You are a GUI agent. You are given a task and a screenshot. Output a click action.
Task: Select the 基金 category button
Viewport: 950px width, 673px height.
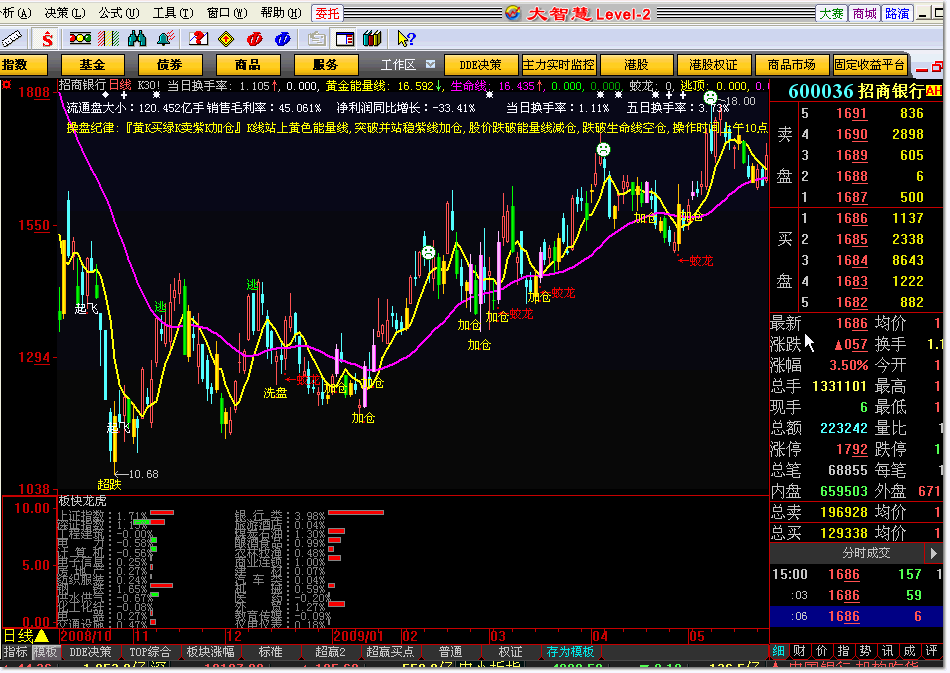coord(93,65)
